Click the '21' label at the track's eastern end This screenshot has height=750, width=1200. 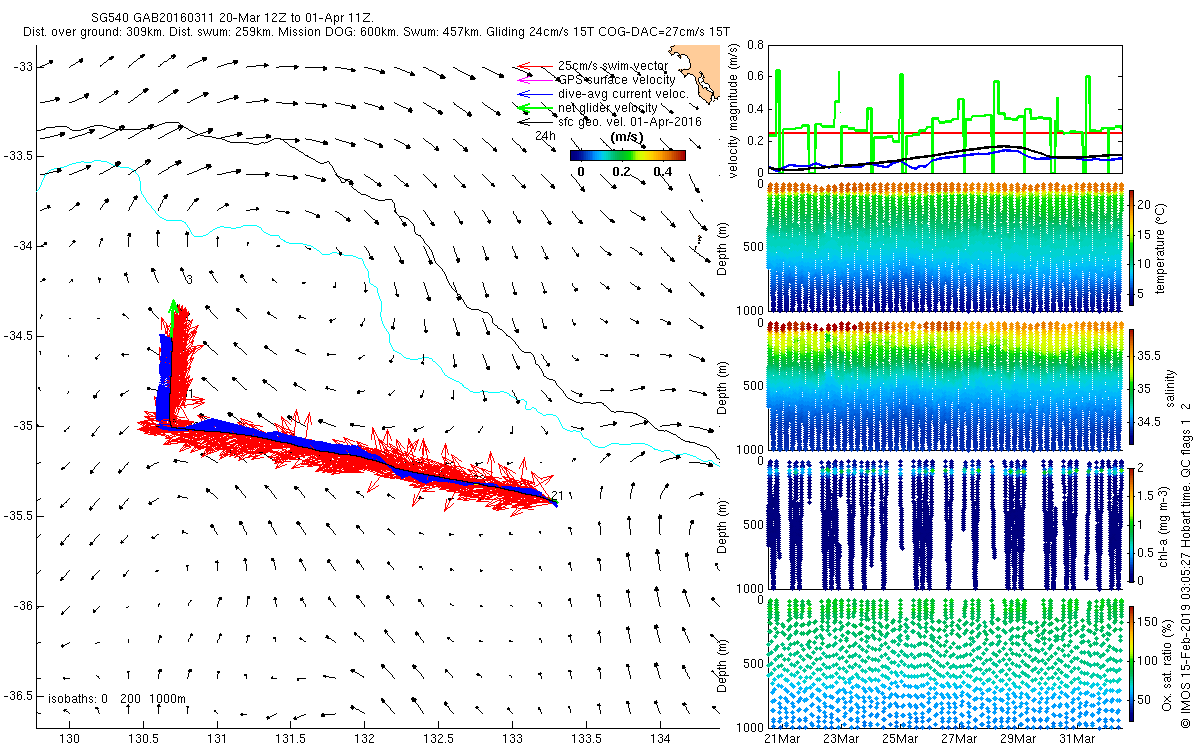[x=558, y=495]
